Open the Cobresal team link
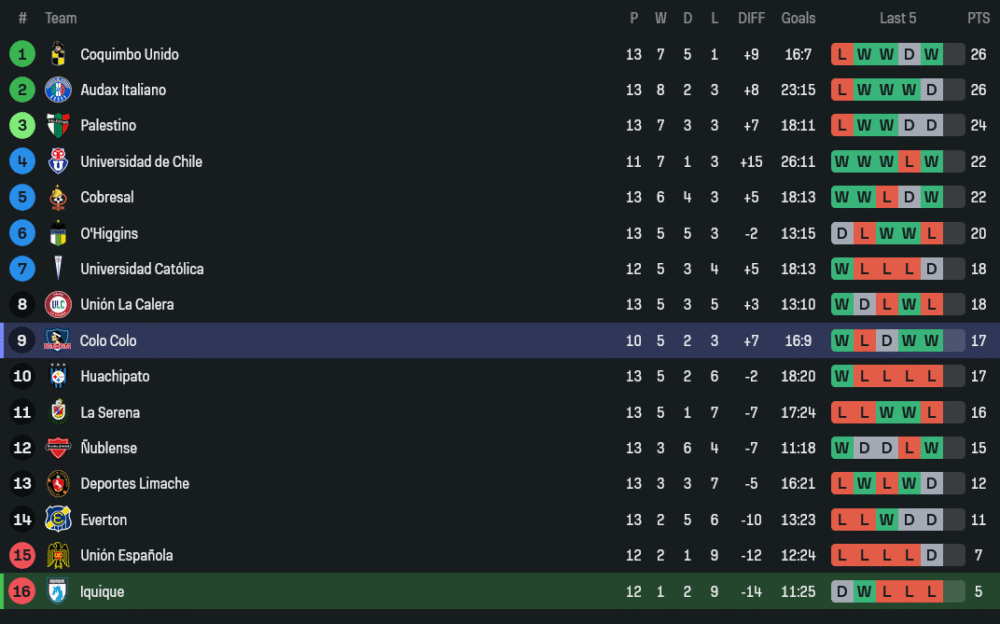The image size is (1000, 624). click(107, 197)
